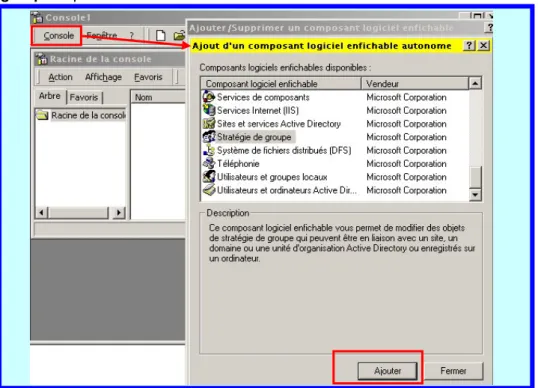Open the Console menu
Viewport: 538px width, 388px height.
click(59, 36)
